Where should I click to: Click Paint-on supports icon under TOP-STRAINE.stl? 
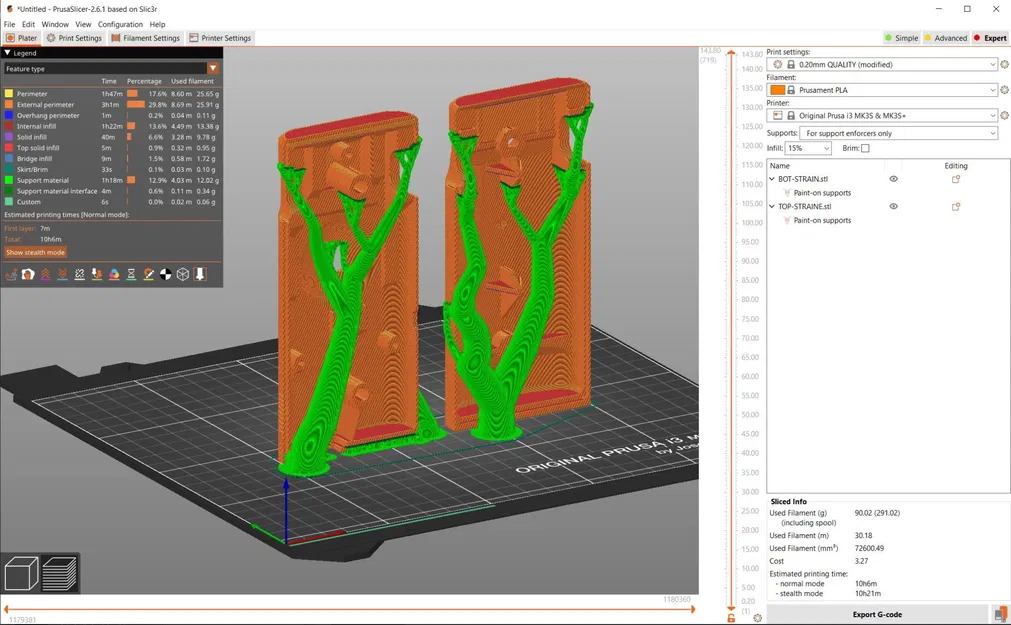coord(787,220)
